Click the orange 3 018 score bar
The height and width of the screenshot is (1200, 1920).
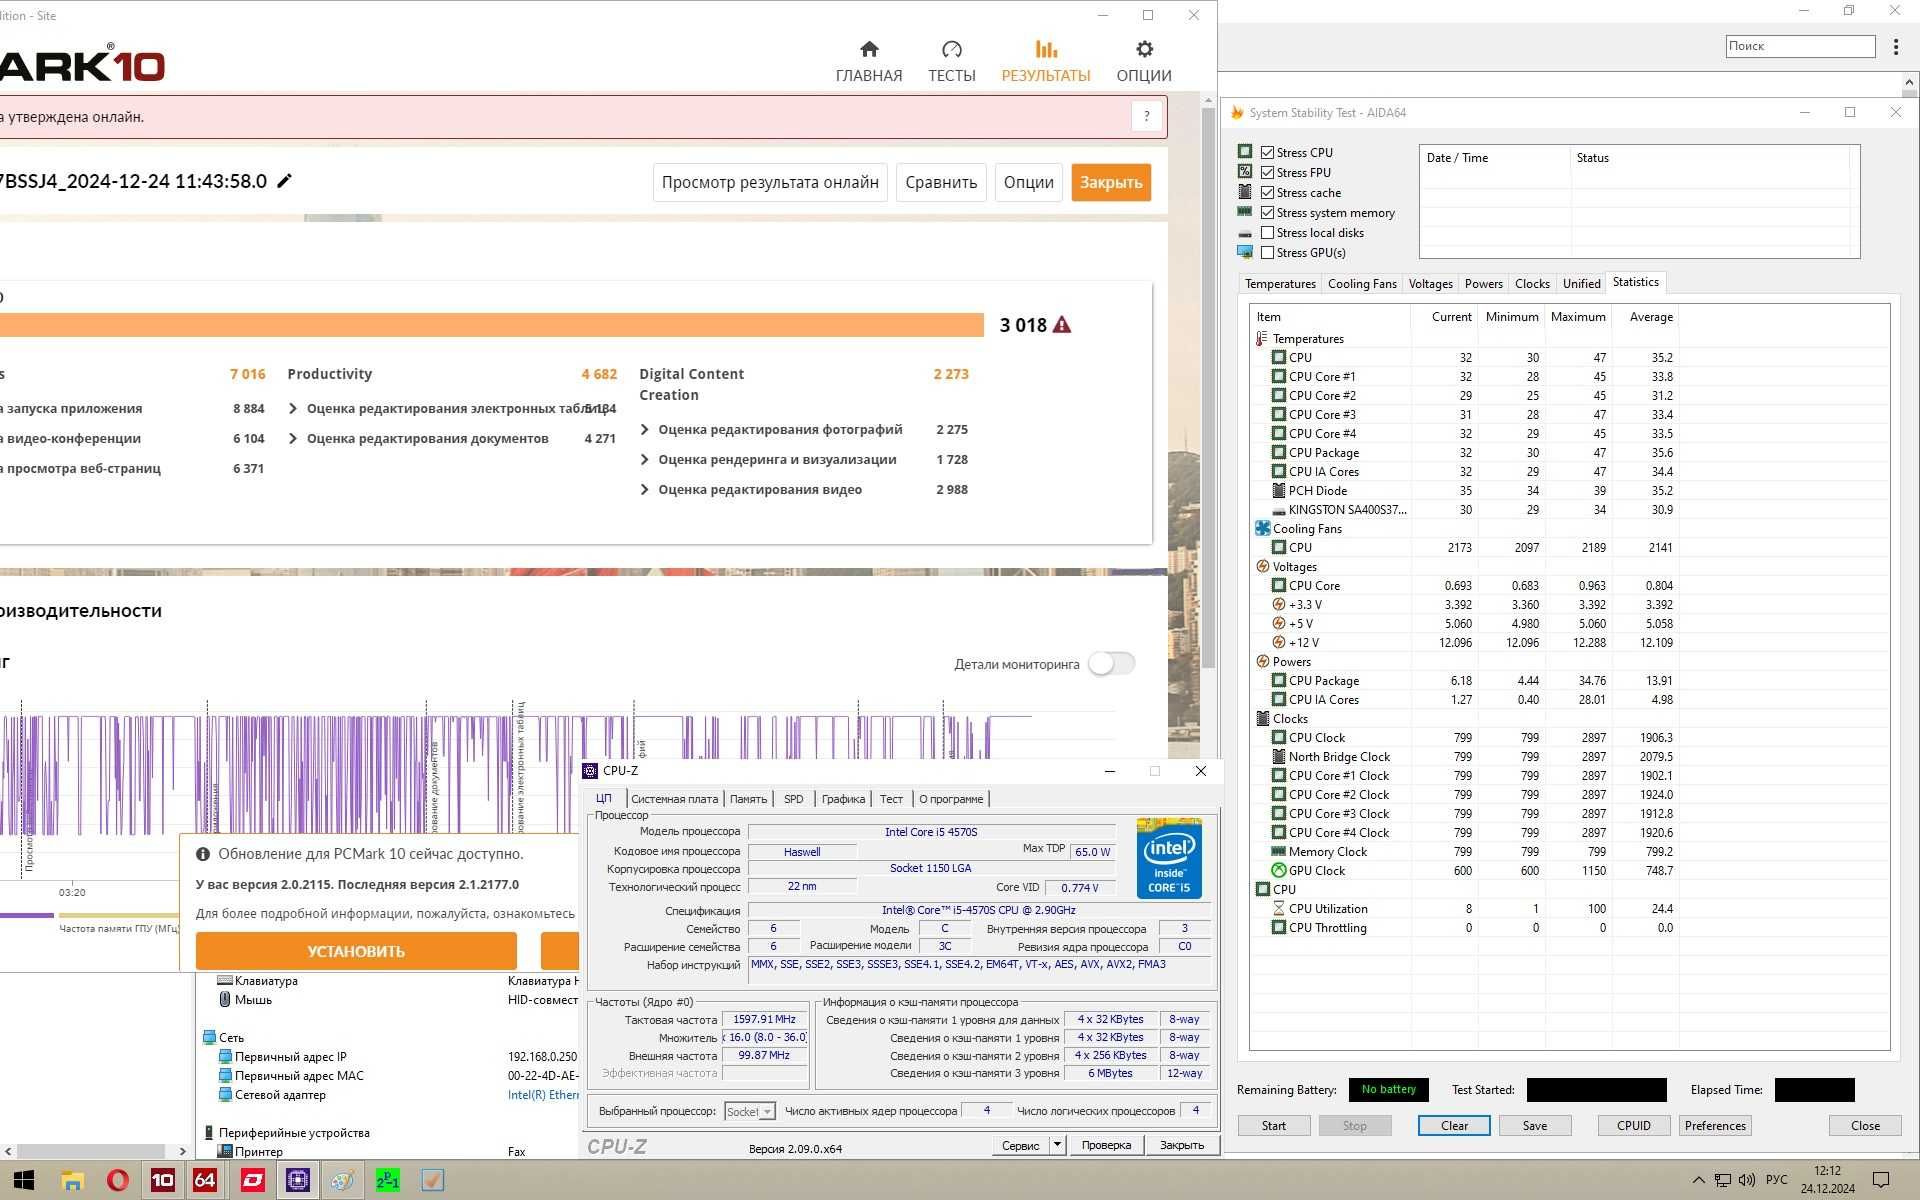[492, 325]
